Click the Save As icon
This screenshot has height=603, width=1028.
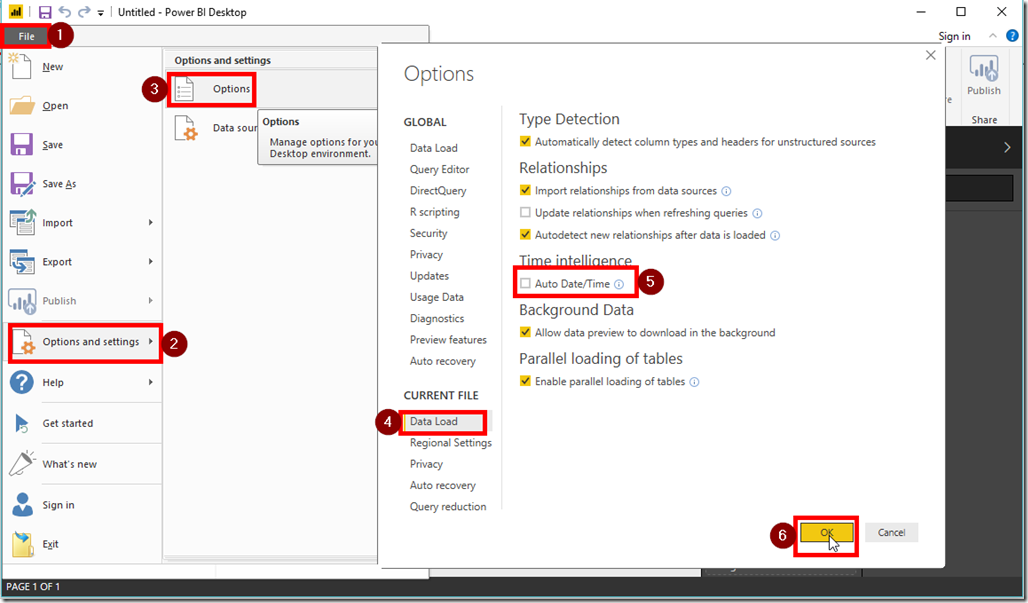[22, 184]
